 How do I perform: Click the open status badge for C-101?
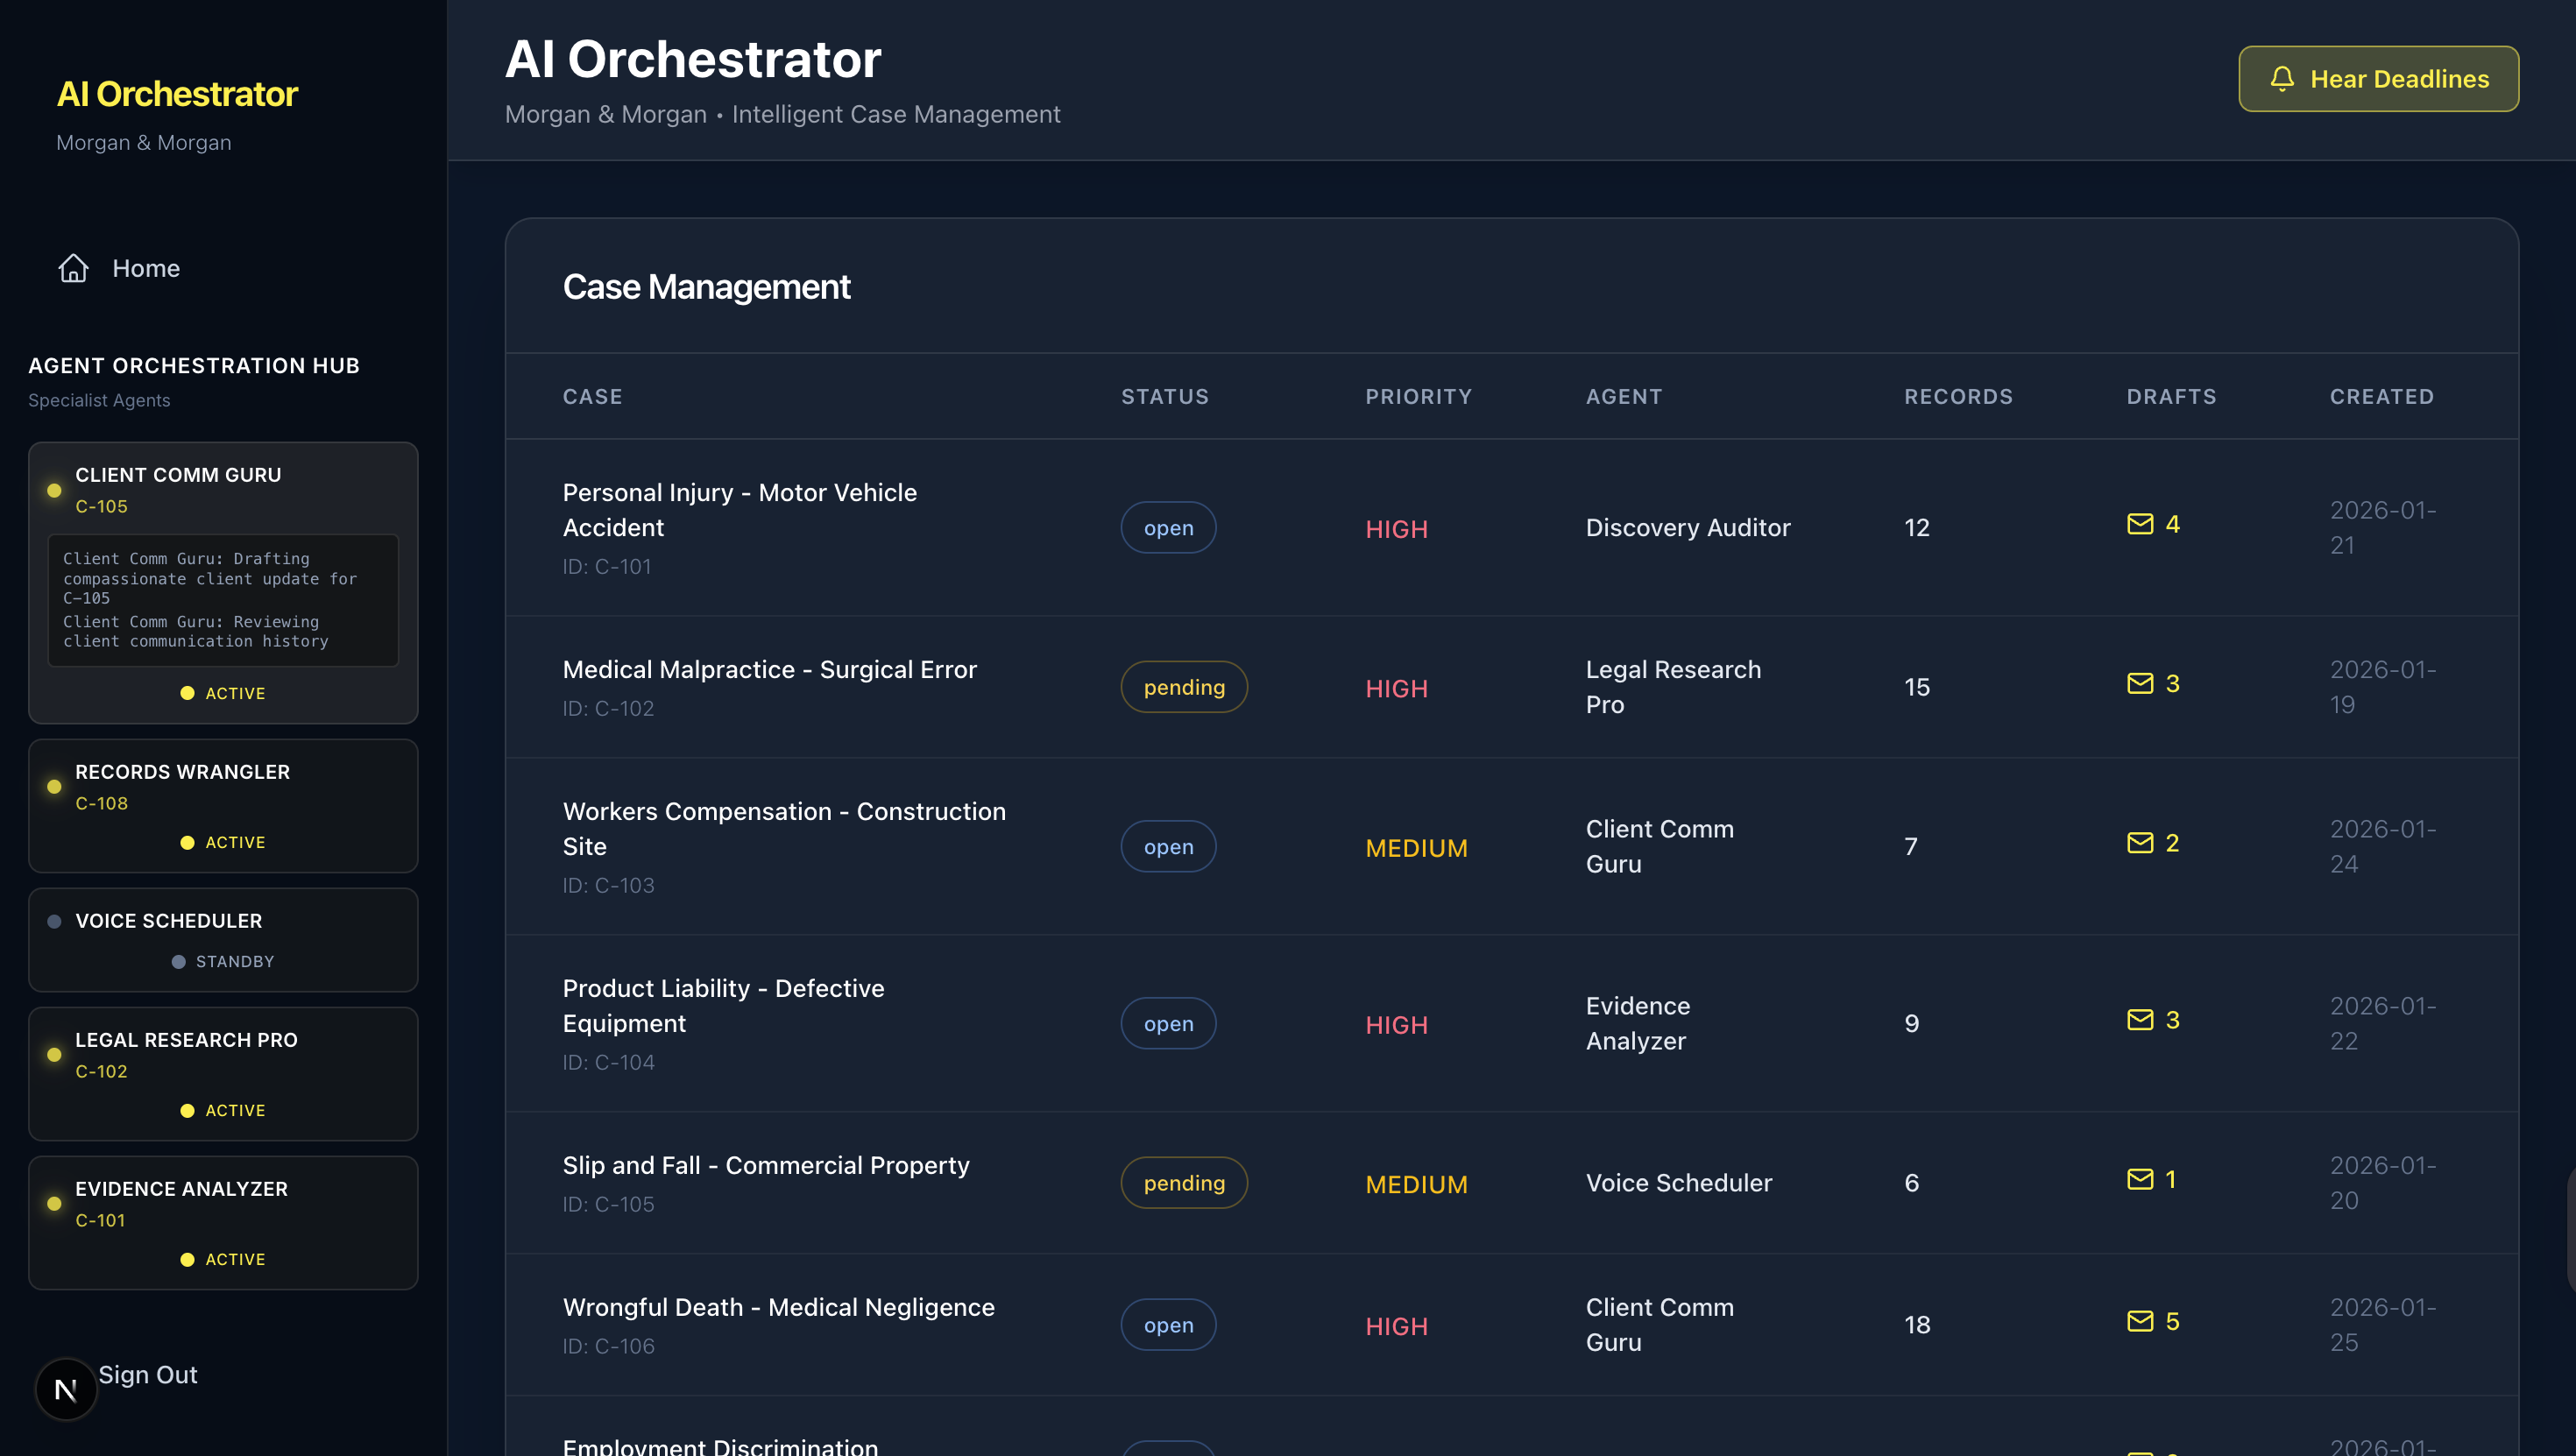pyautogui.click(x=1167, y=528)
